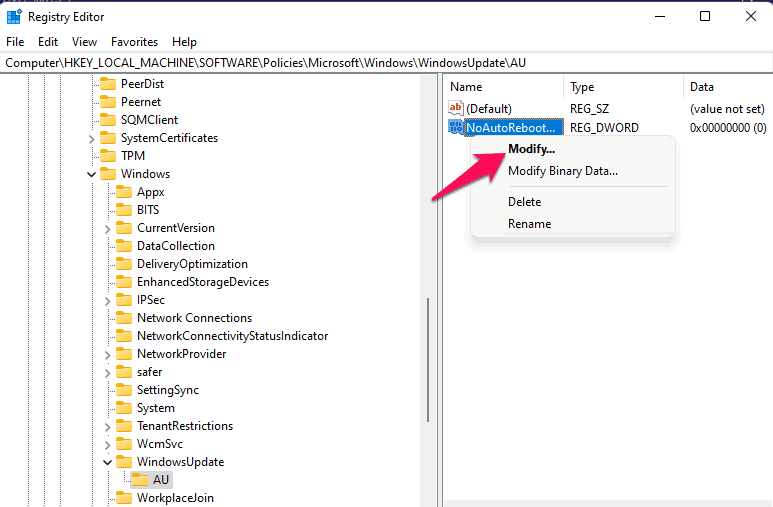
Task: Expand the IPSec key node
Action: point(108,300)
